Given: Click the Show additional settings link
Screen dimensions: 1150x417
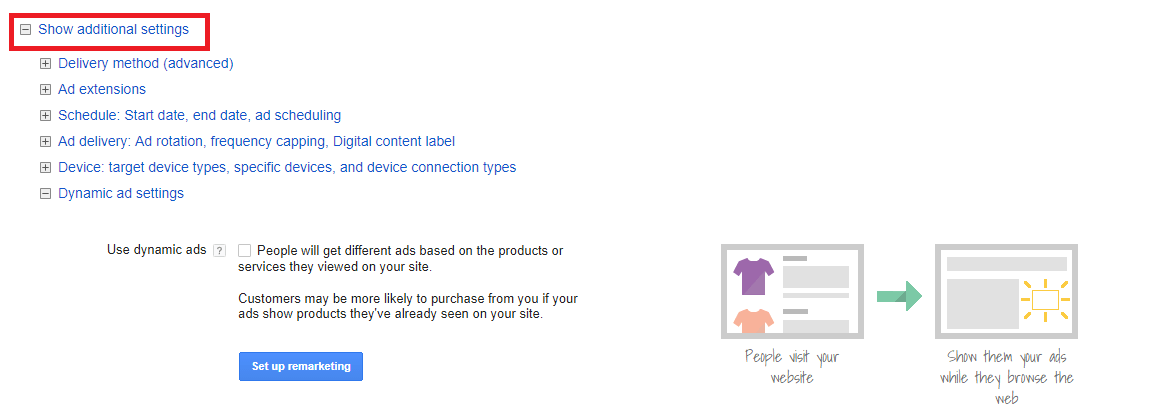Looking at the screenshot, I should [113, 29].
